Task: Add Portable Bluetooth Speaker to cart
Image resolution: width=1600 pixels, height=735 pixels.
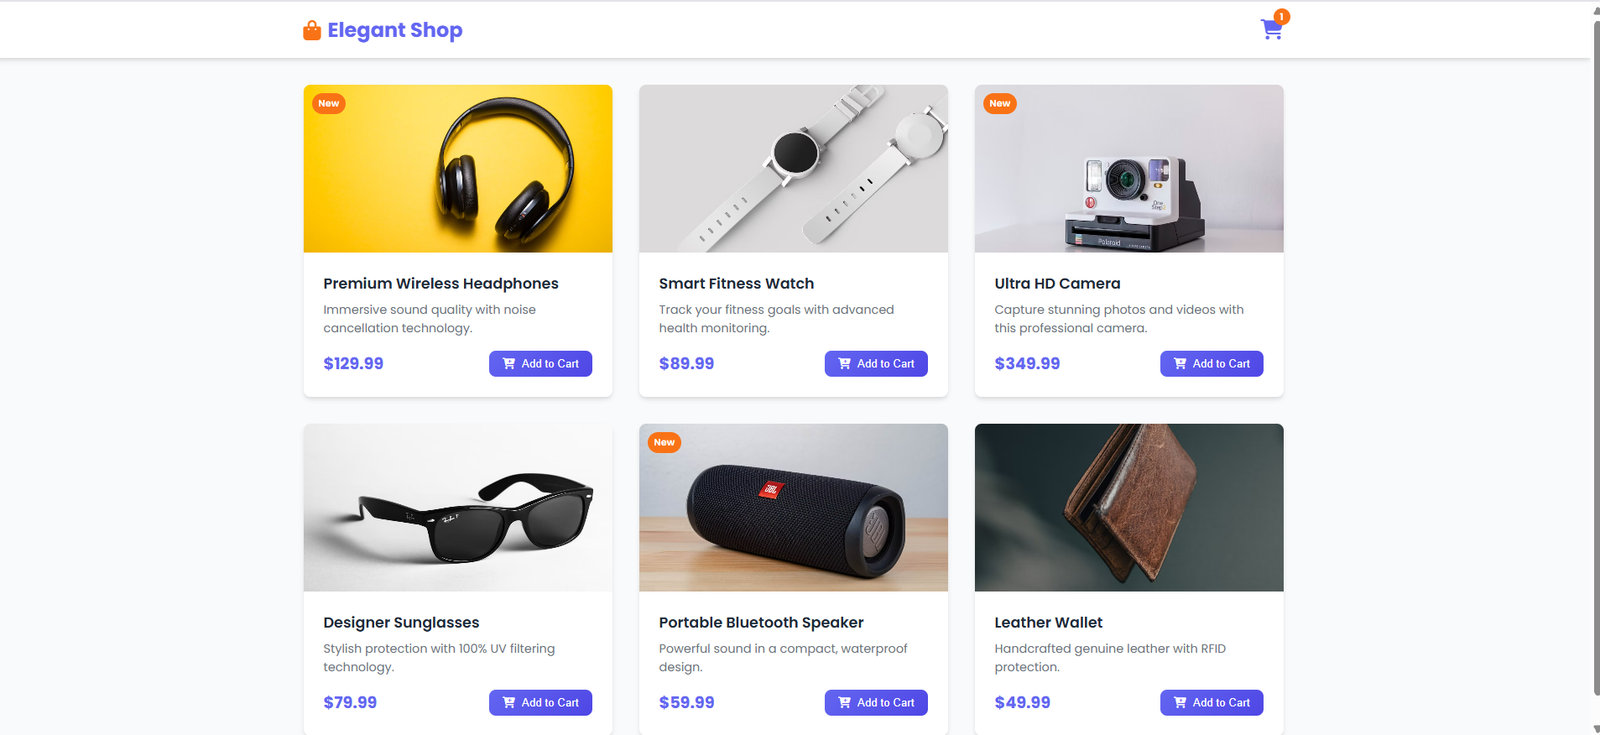Action: pos(876,703)
